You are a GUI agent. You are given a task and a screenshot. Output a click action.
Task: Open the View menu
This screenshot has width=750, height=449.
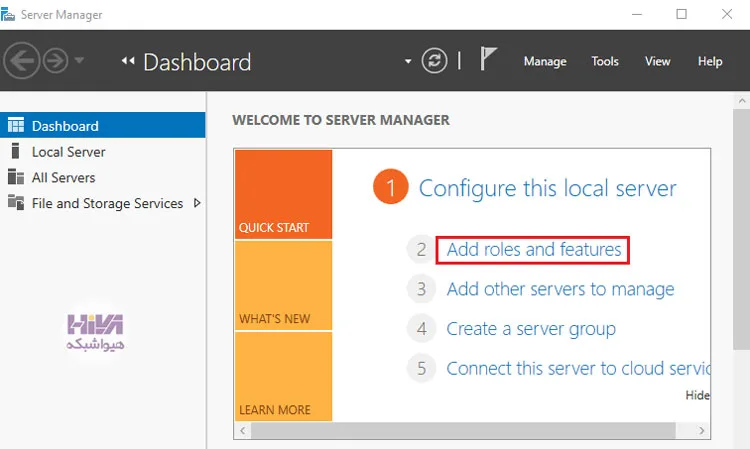pyautogui.click(x=657, y=61)
